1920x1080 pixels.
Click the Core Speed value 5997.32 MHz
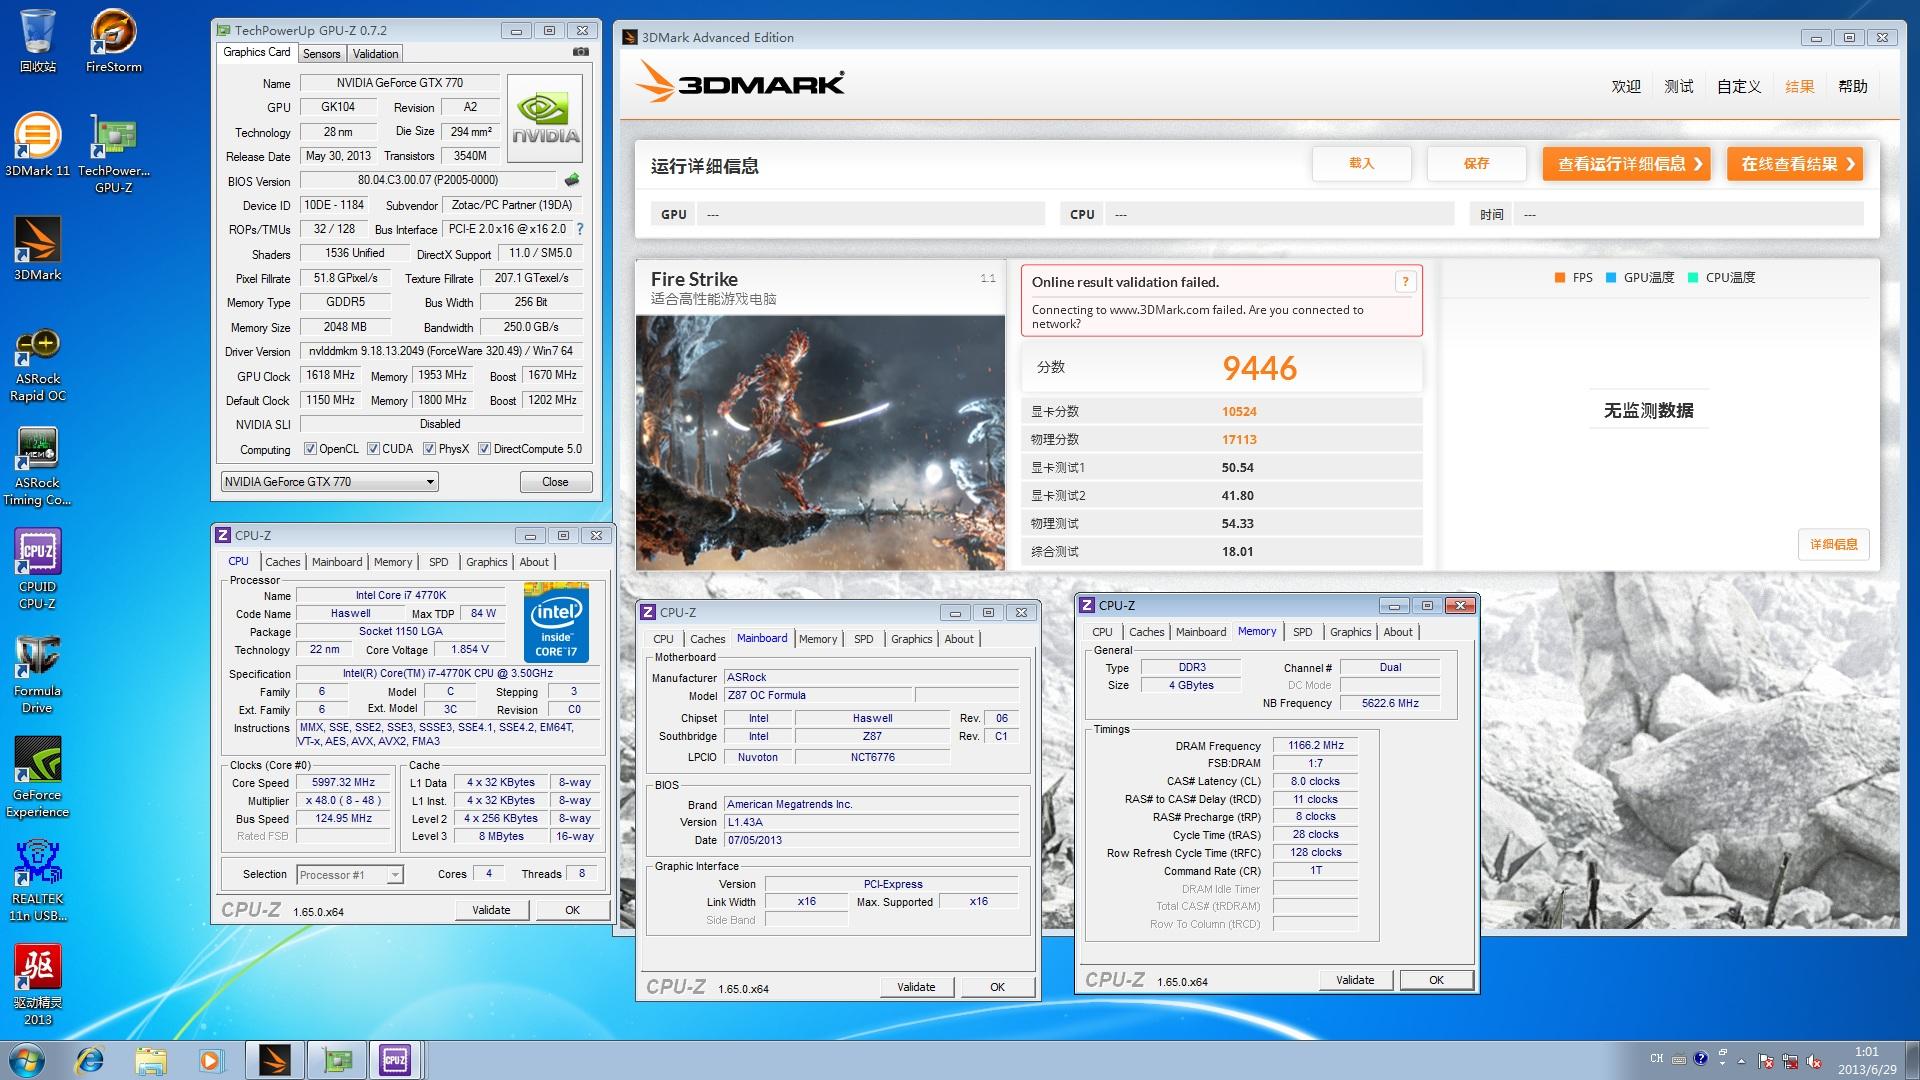coord(343,783)
